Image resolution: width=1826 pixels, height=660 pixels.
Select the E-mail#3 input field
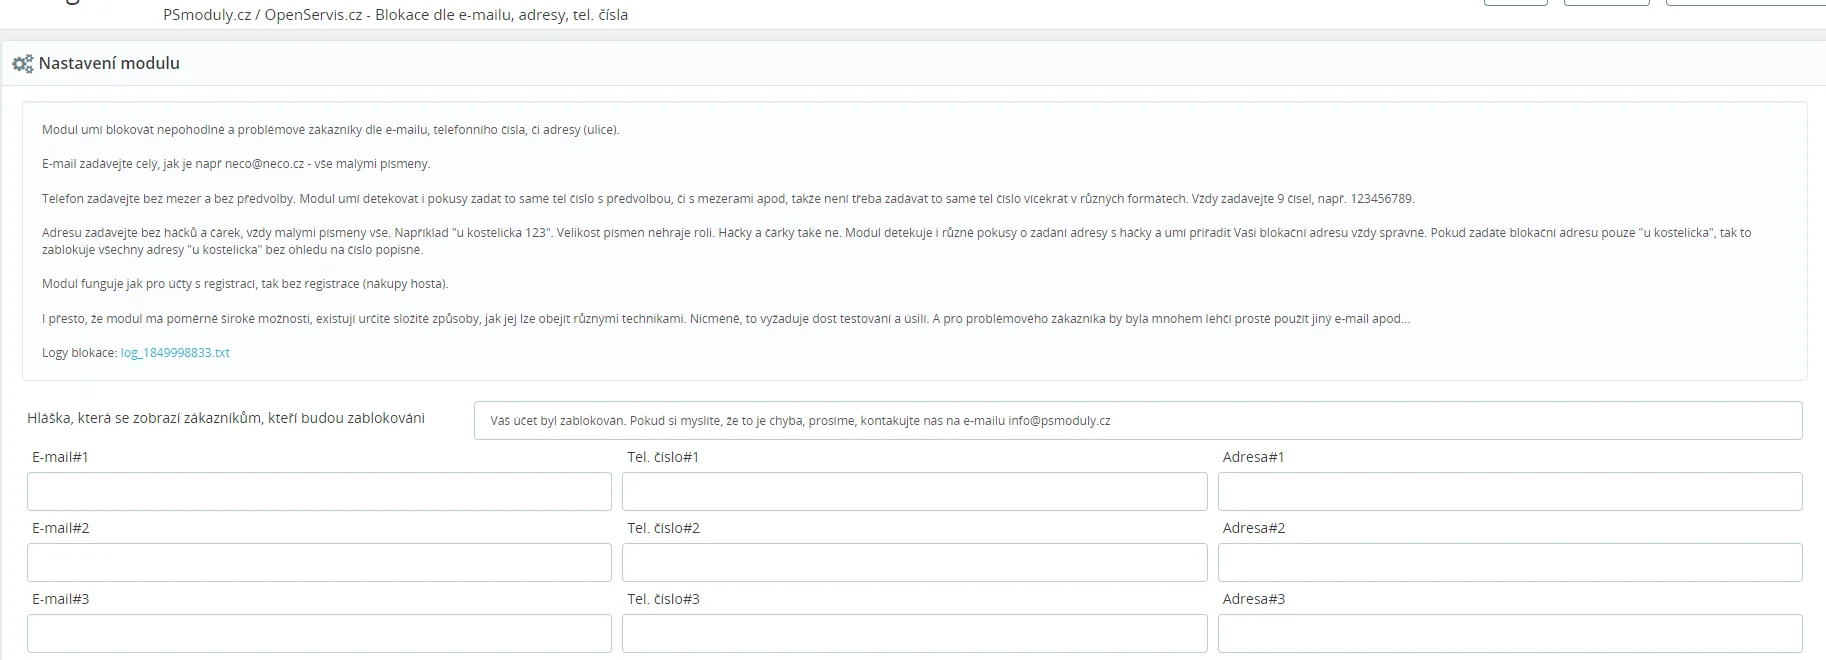coord(319,634)
